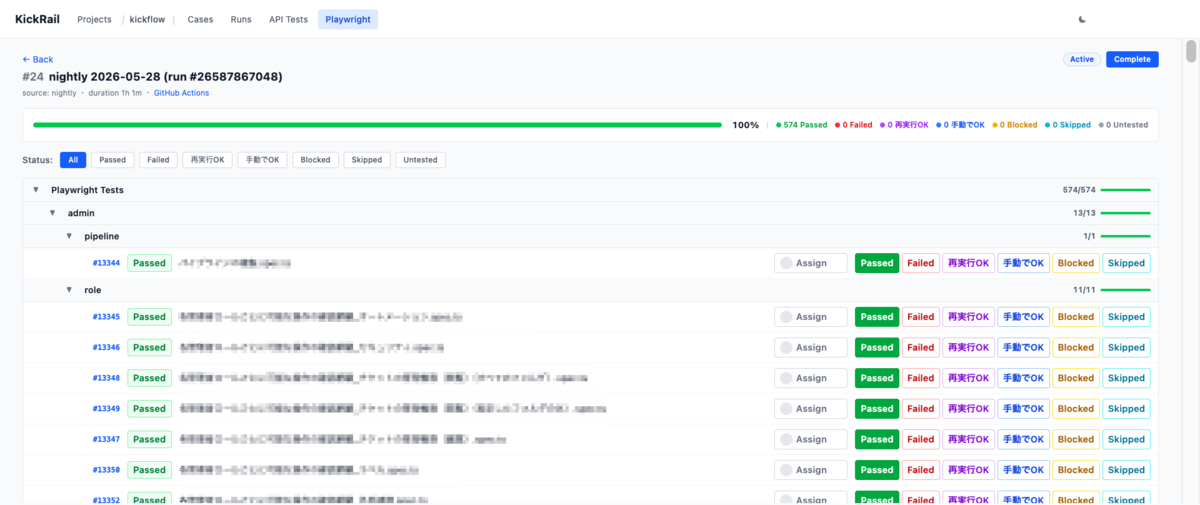Click Passed status badge of #13347

(x=149, y=439)
